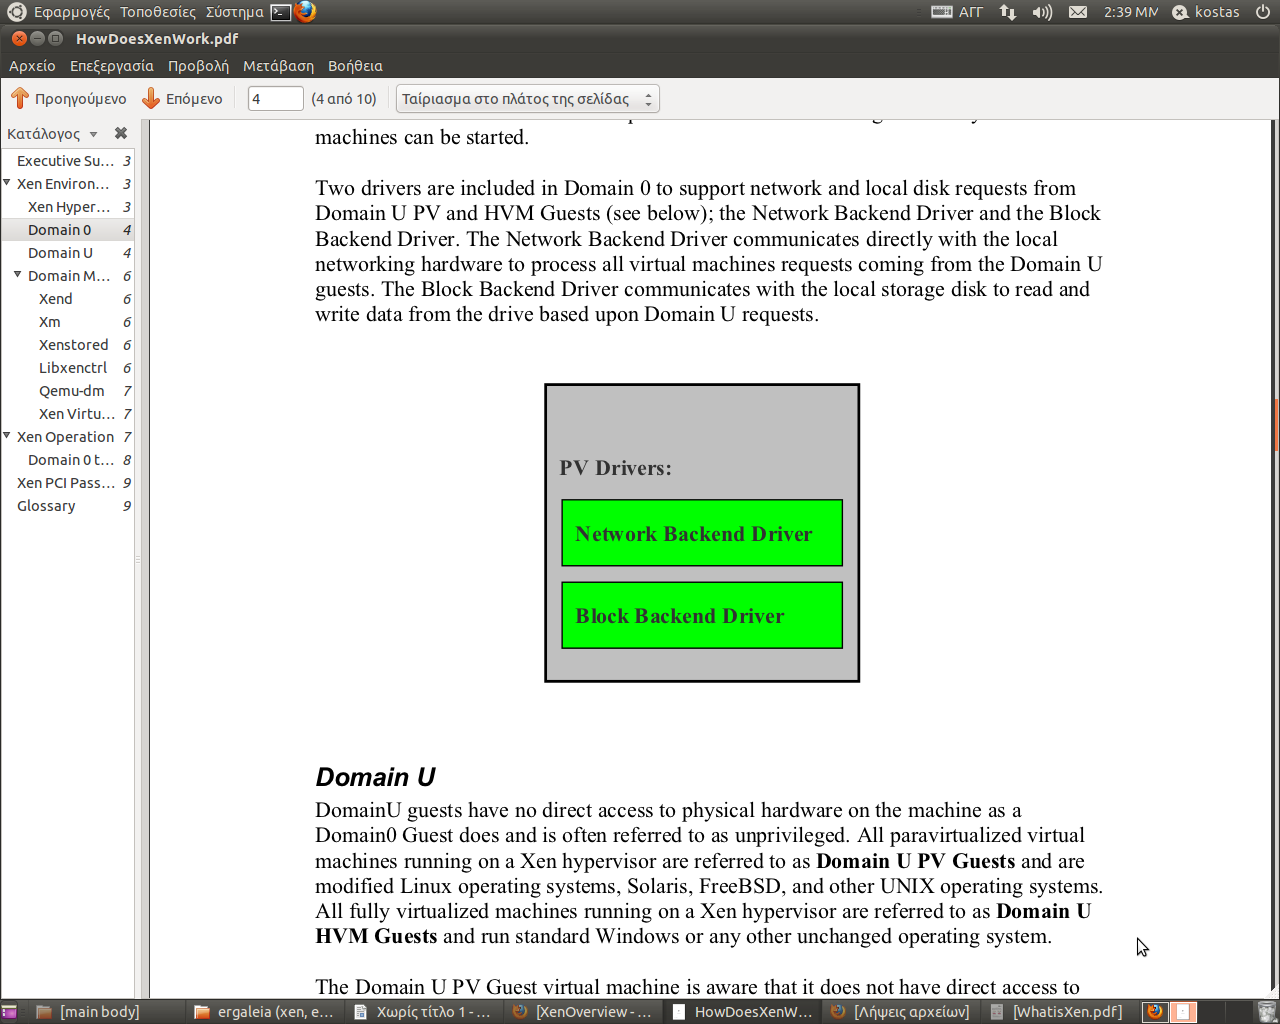Open the messaging envelope indicator

1078,12
